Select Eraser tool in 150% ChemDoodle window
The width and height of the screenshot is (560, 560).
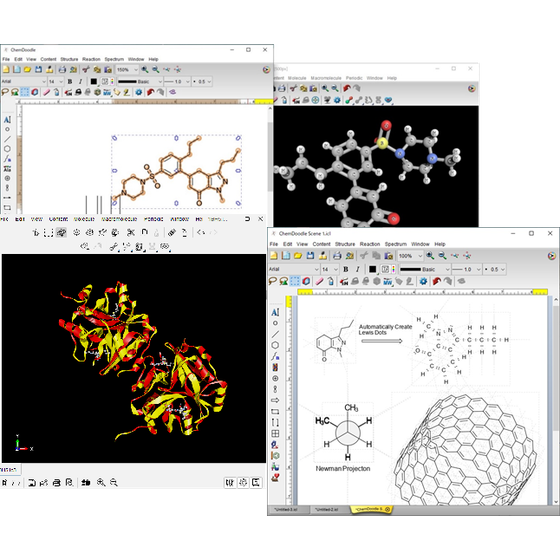click(x=47, y=92)
